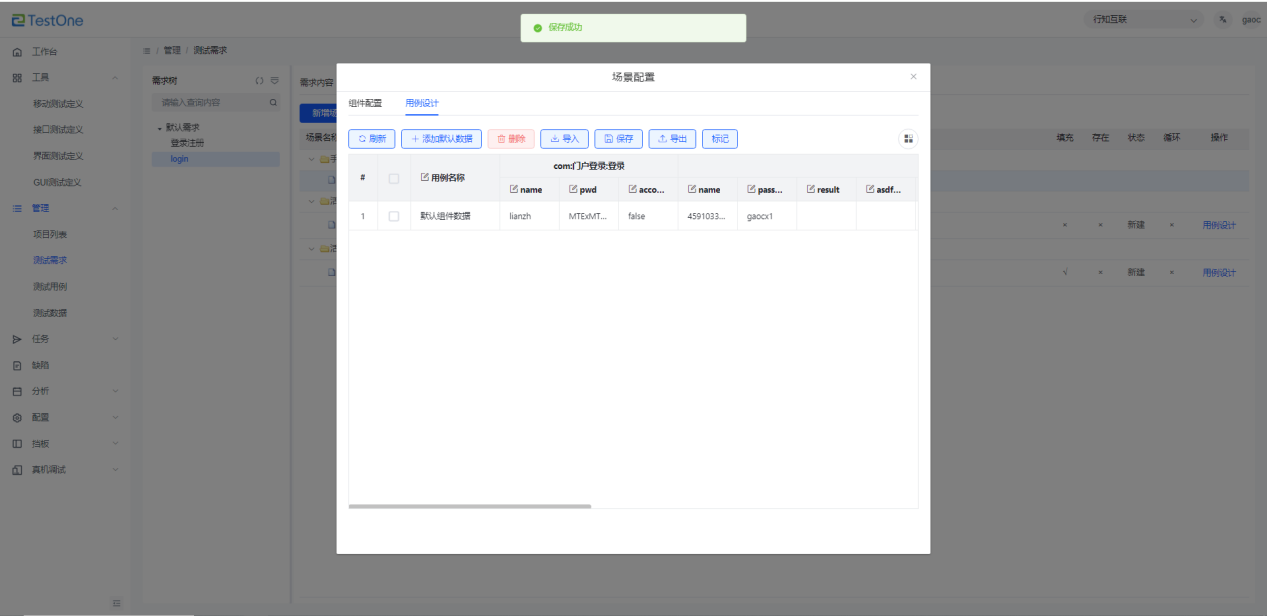Image resolution: width=1267 pixels, height=616 pixels.
Task: Open 界面测试定义 in the sidebar
Action: pos(58,156)
